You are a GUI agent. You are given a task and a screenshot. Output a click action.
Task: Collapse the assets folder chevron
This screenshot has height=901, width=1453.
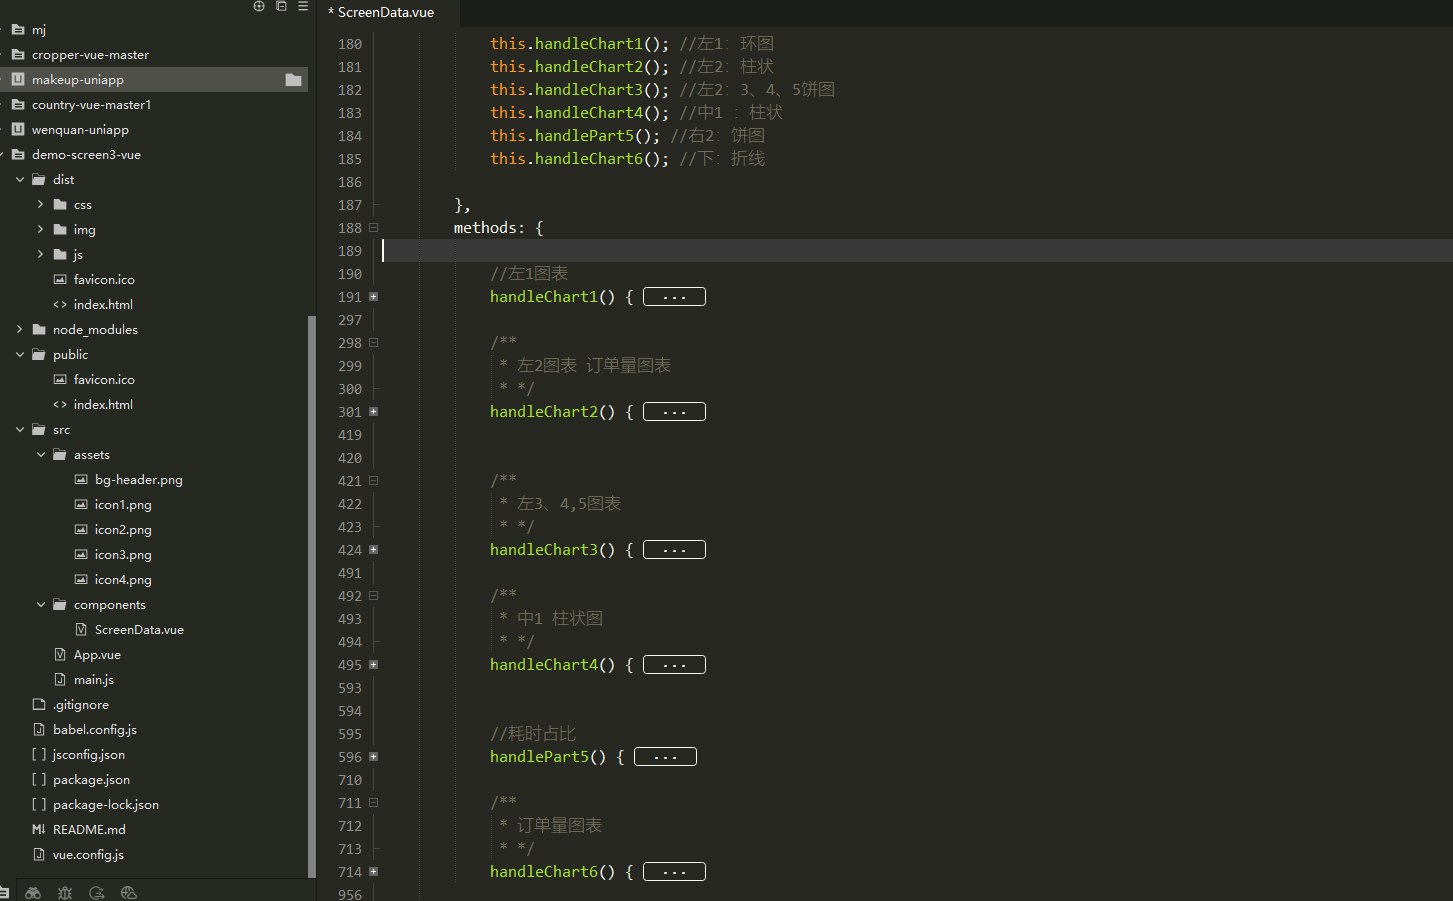(41, 455)
